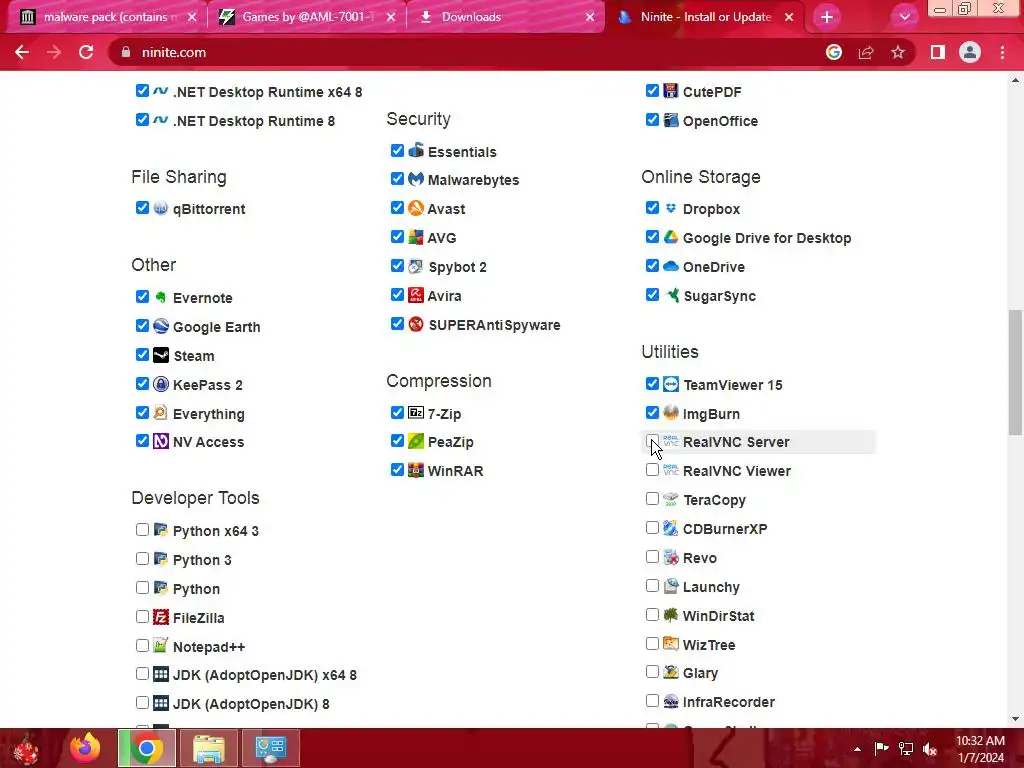Close the Downloads tab

[x=590, y=17]
